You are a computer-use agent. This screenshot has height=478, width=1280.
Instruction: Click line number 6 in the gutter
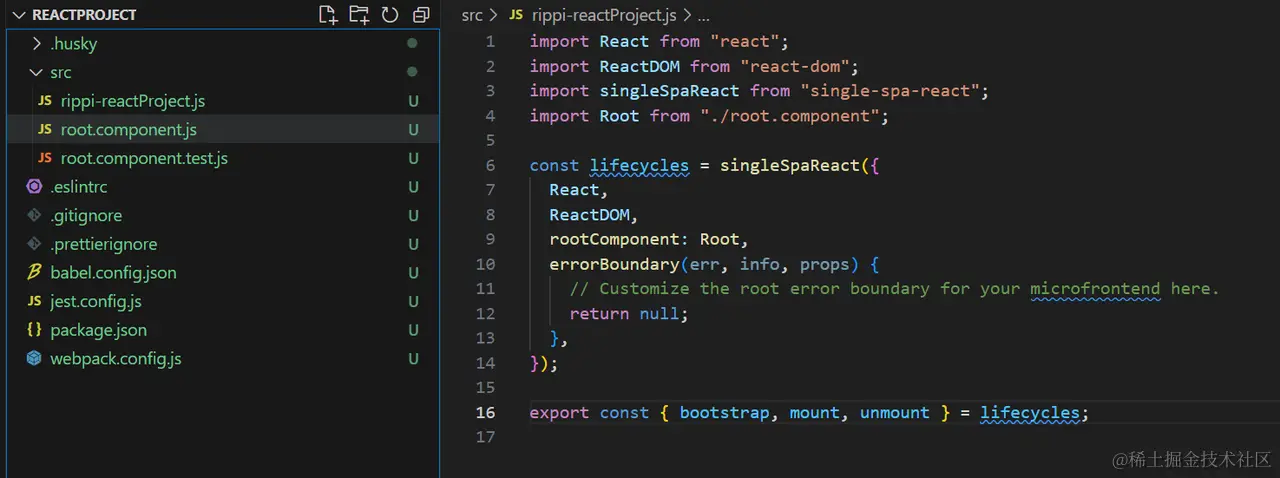pyautogui.click(x=490, y=165)
